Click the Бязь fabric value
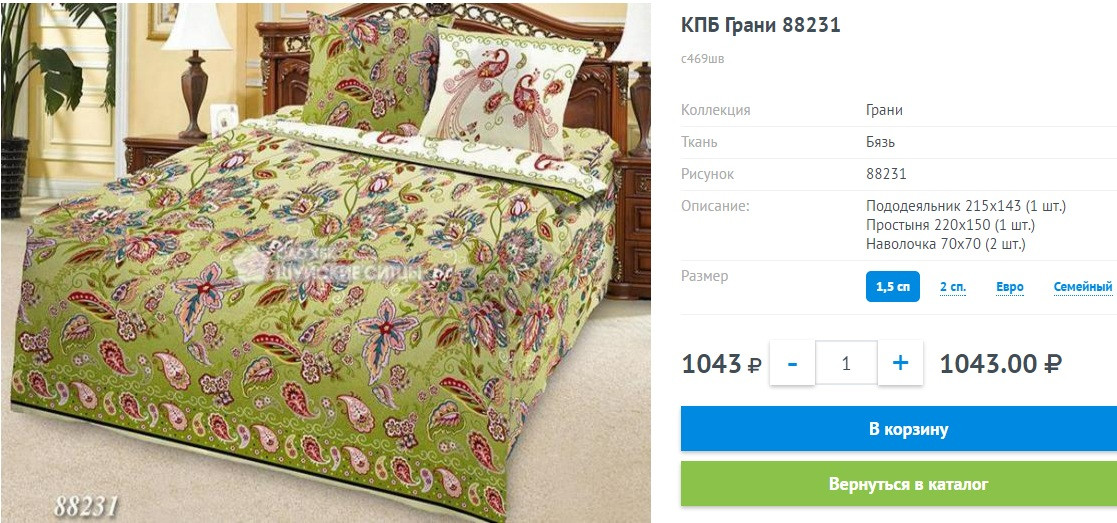Screen dimensions: 1117x523 point(880,143)
